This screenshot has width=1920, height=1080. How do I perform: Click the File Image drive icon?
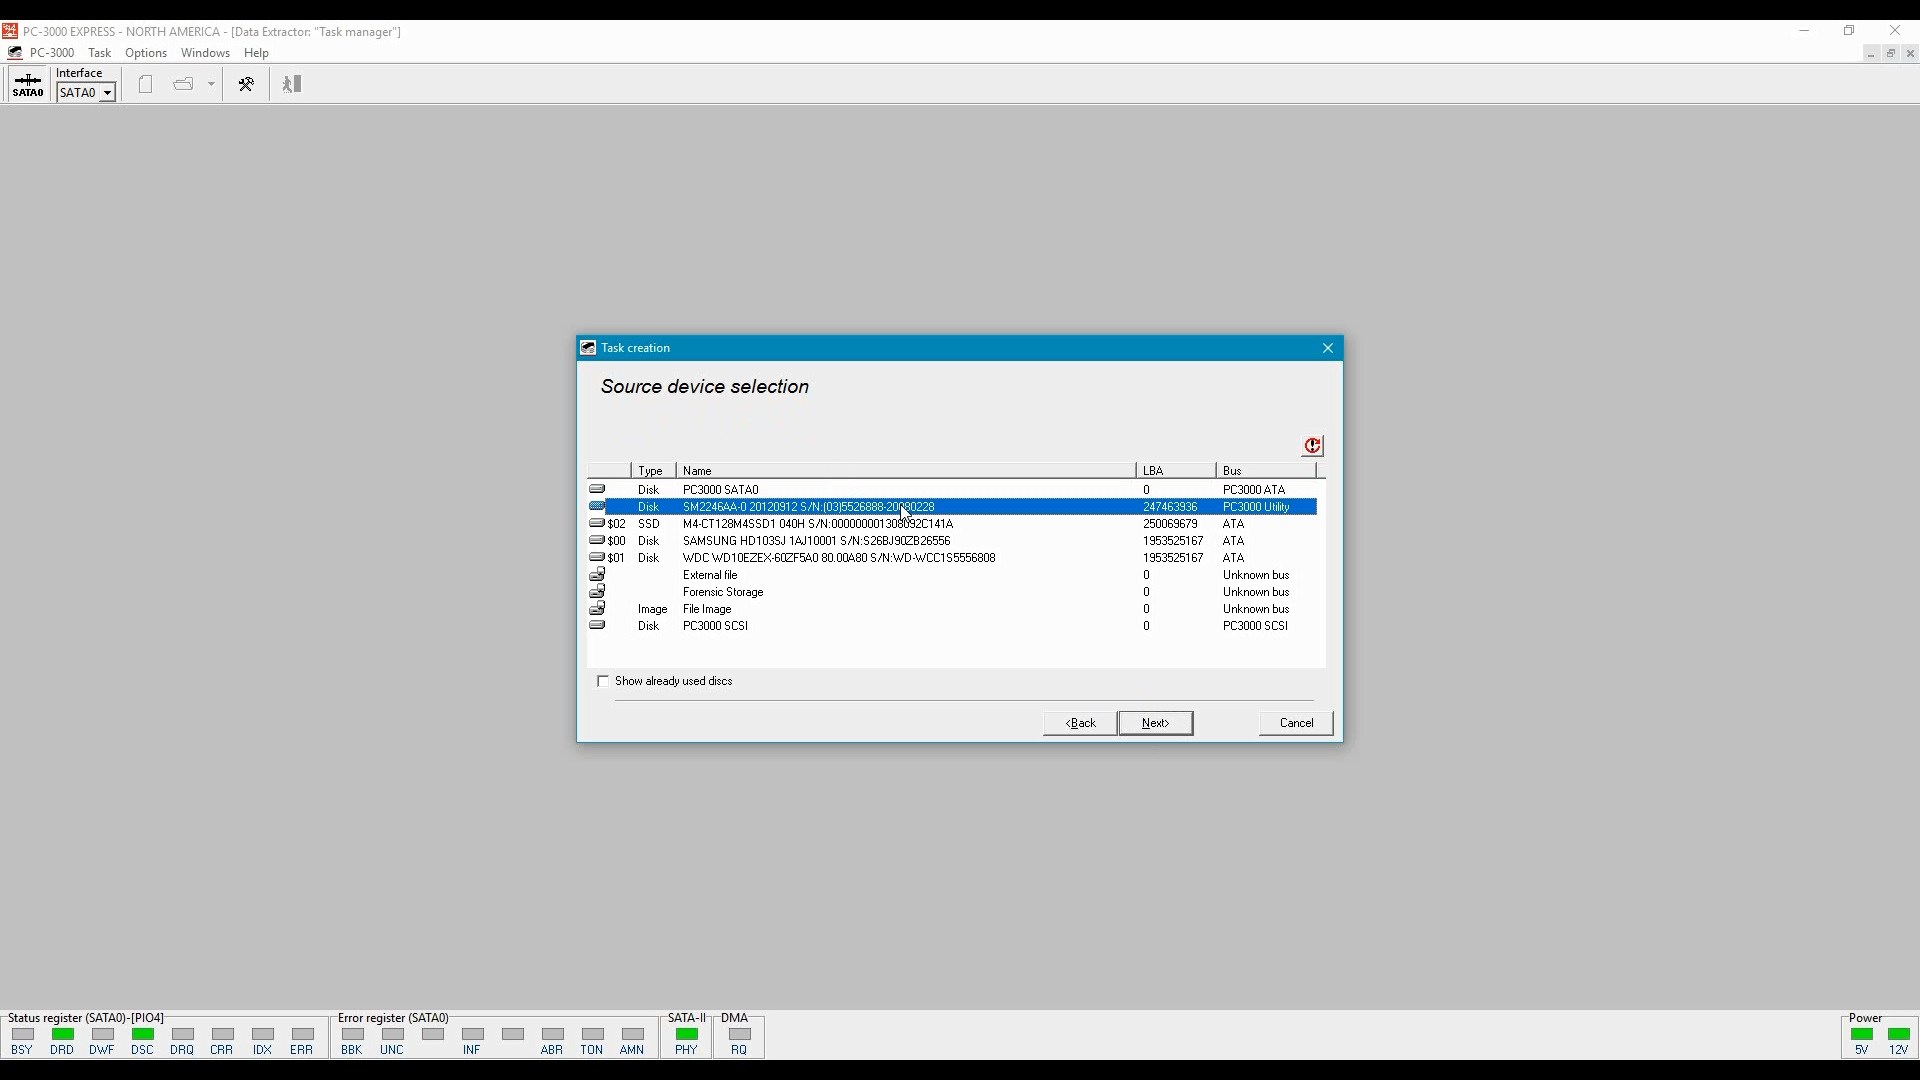(x=597, y=609)
